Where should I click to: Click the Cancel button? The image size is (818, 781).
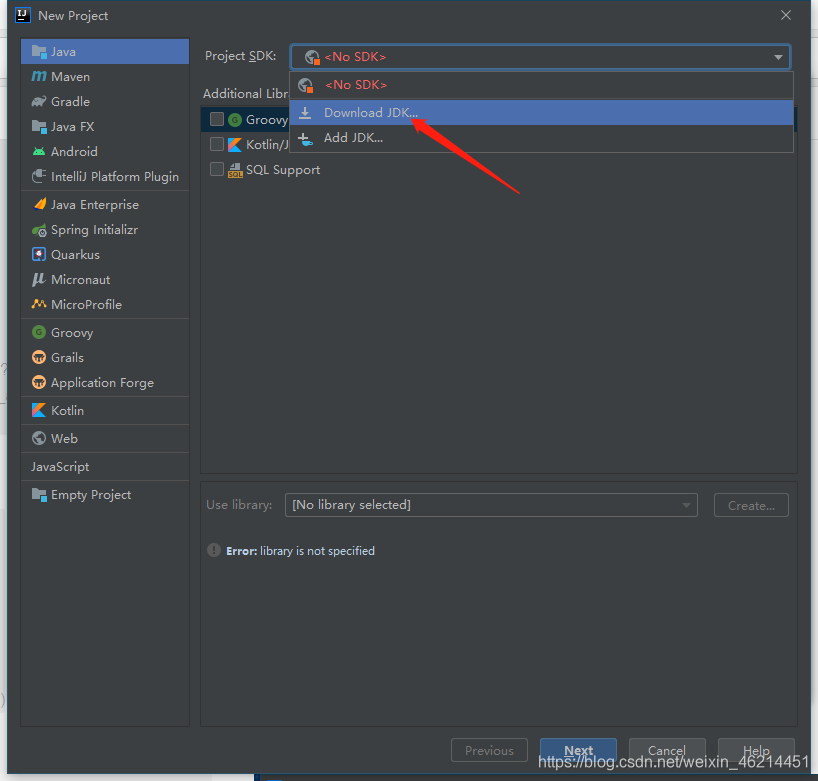click(667, 750)
